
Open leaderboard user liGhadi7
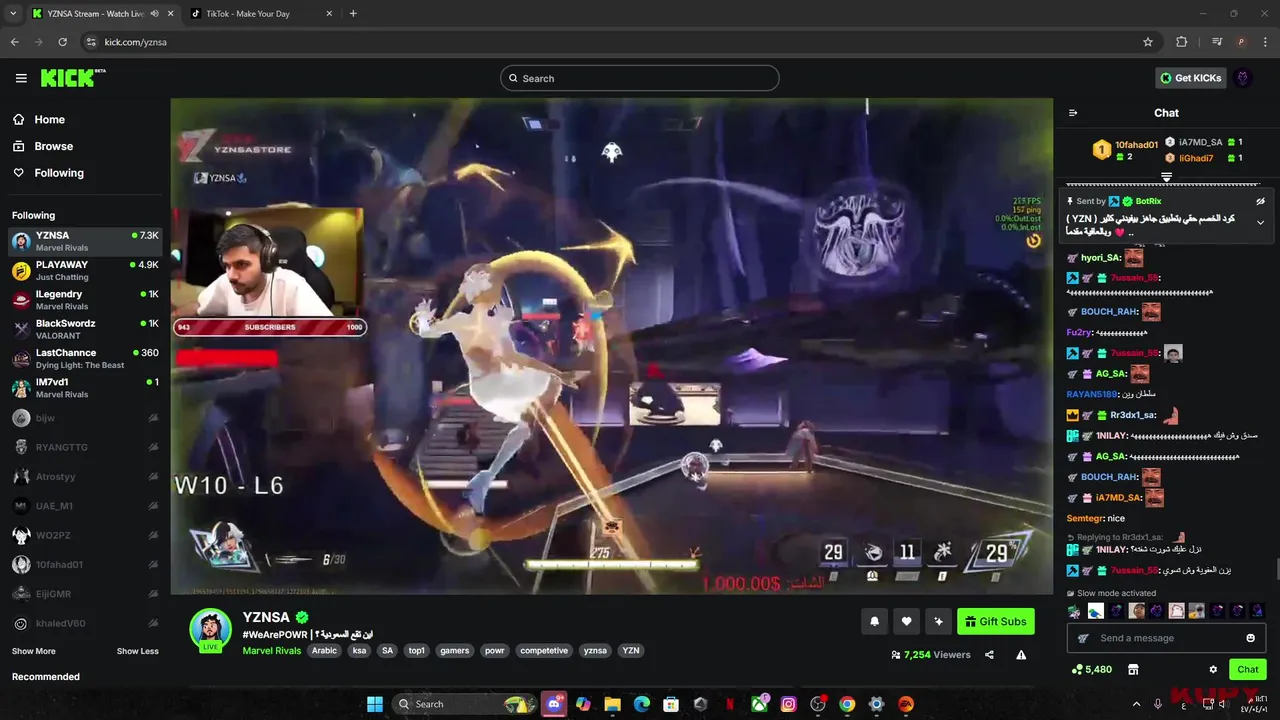[1196, 158]
